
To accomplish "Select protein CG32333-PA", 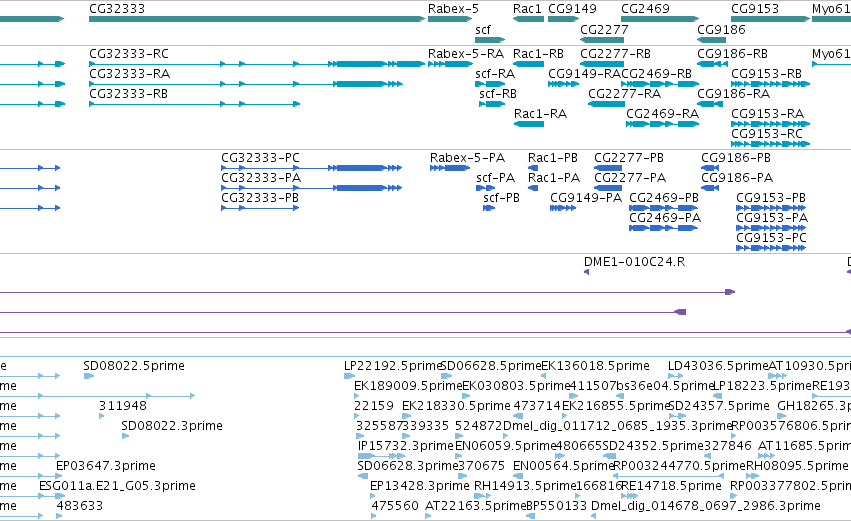I will tap(261, 177).
